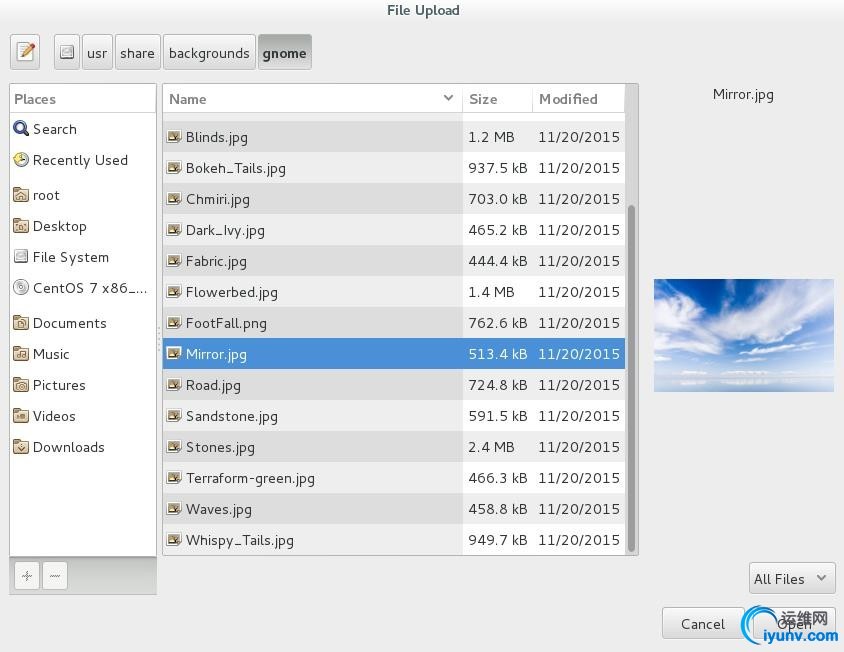The image size is (844, 652).
Task: Click the Open button
Action: (x=793, y=623)
